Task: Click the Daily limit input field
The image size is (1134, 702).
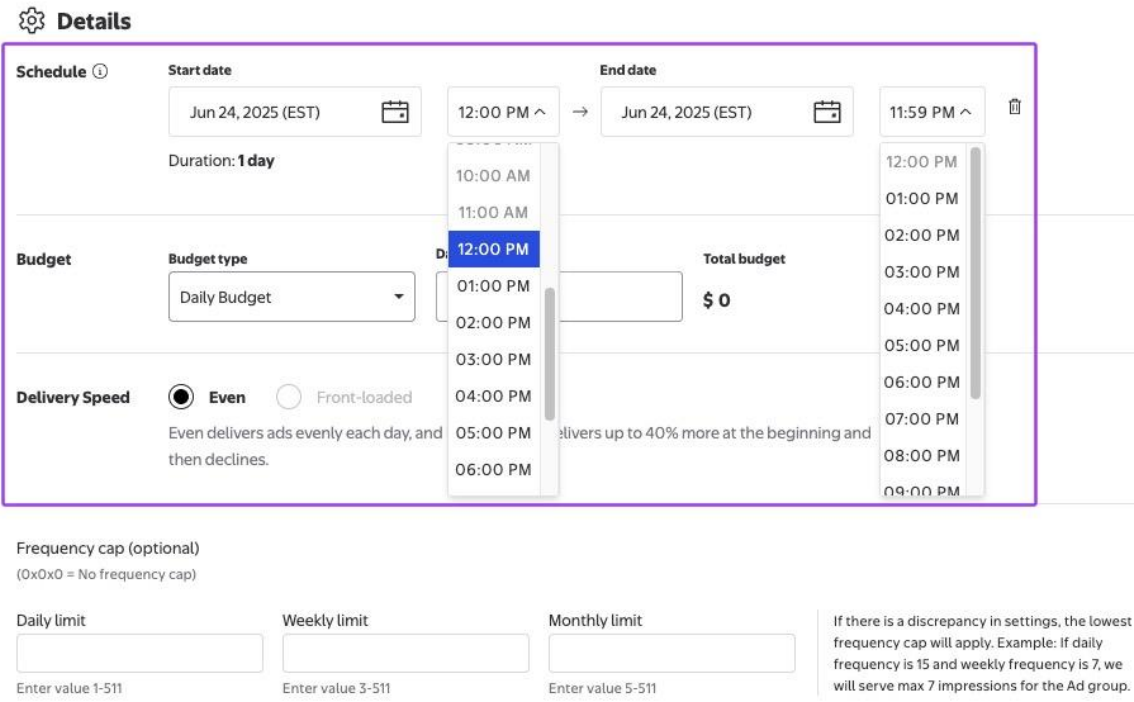Action: coord(139,653)
